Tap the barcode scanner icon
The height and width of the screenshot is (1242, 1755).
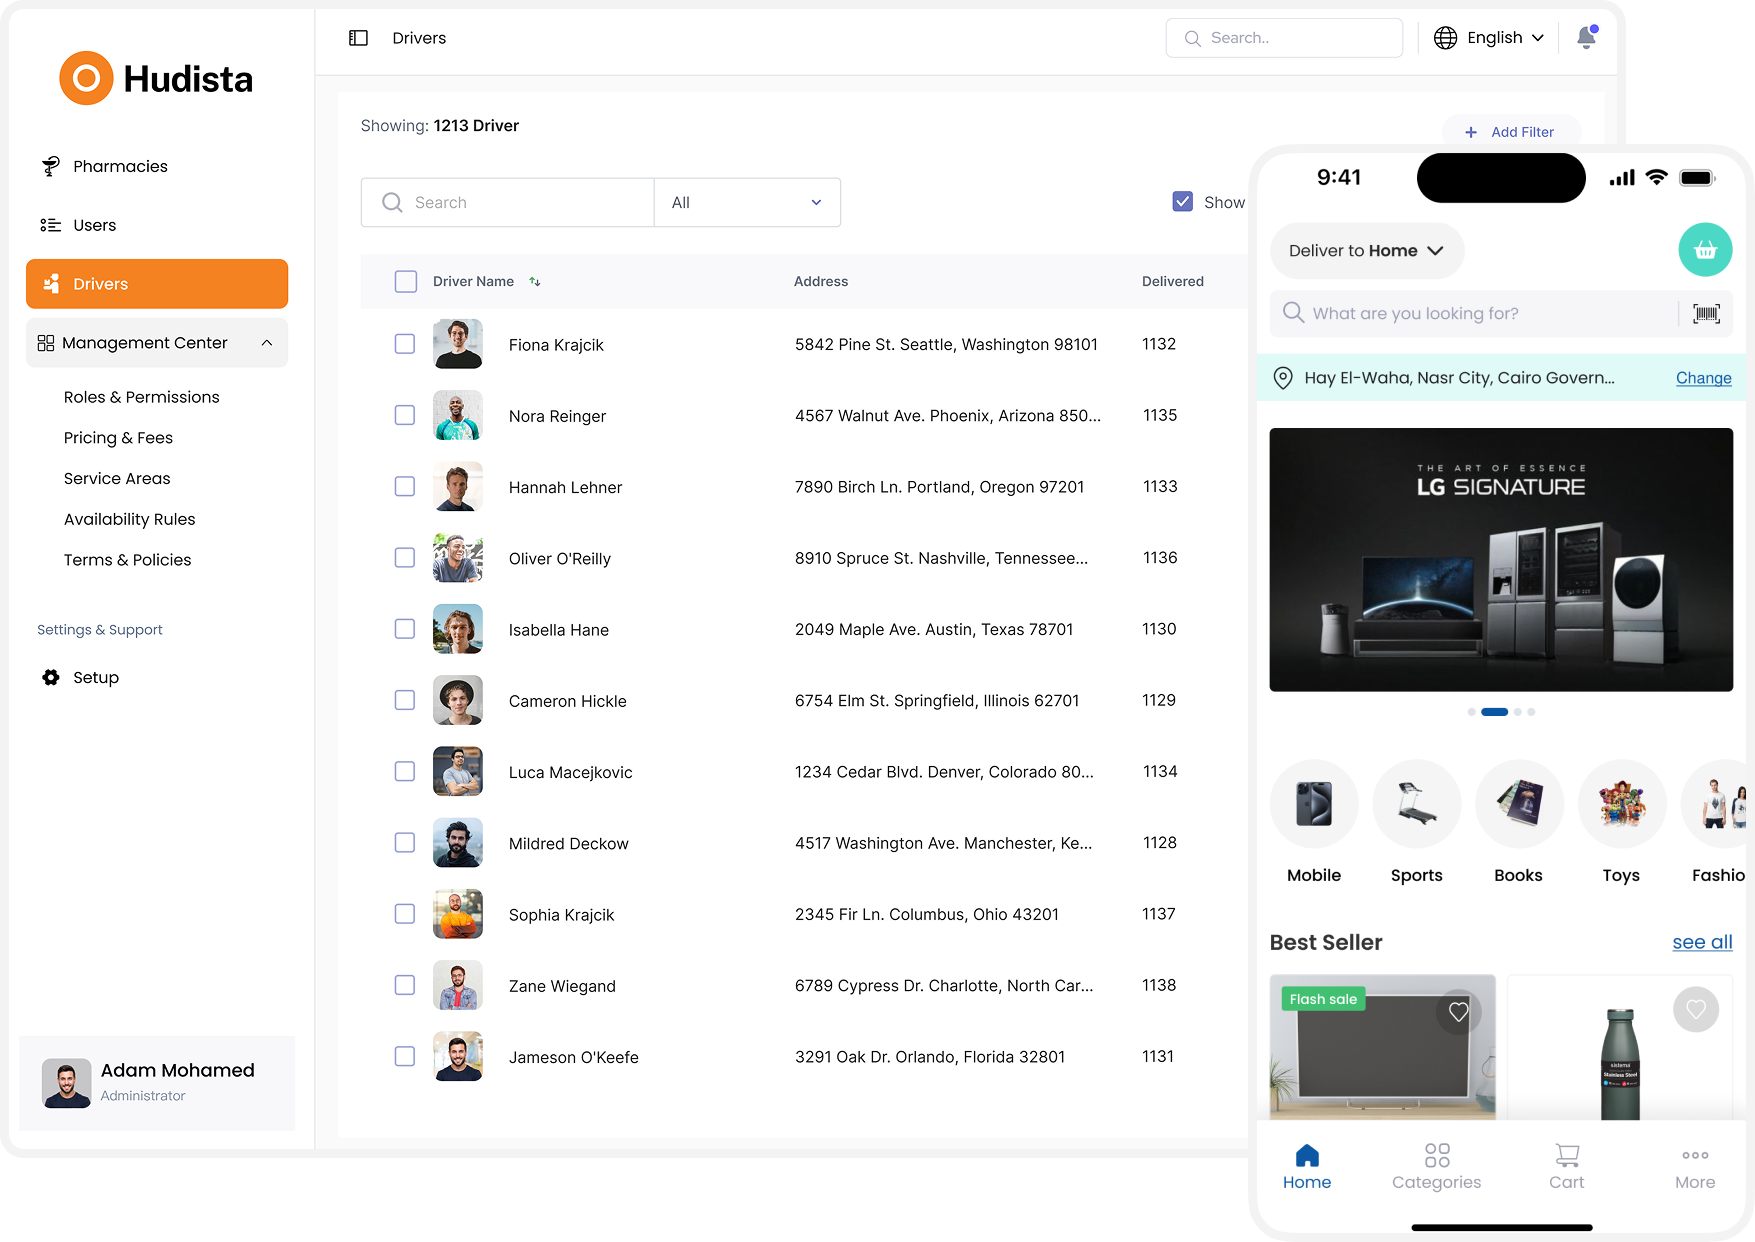(x=1706, y=314)
